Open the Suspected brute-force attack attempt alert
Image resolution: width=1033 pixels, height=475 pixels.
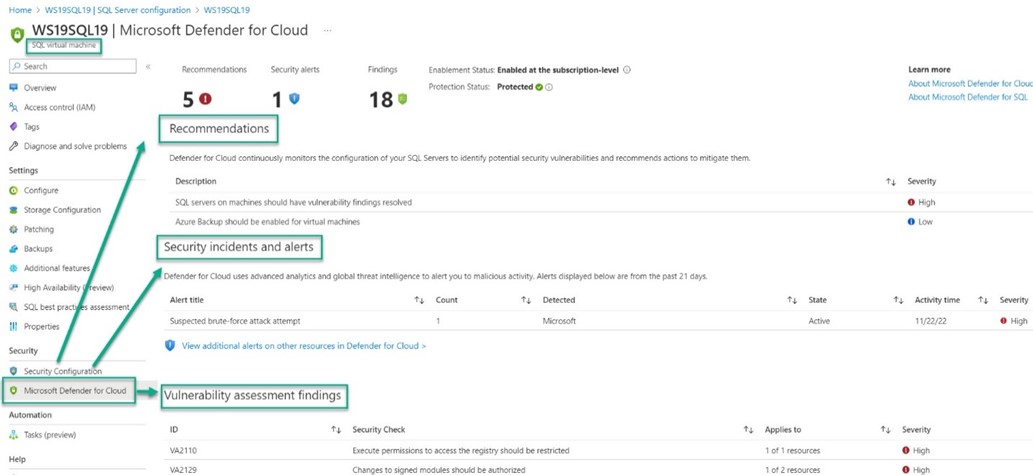click(235, 321)
